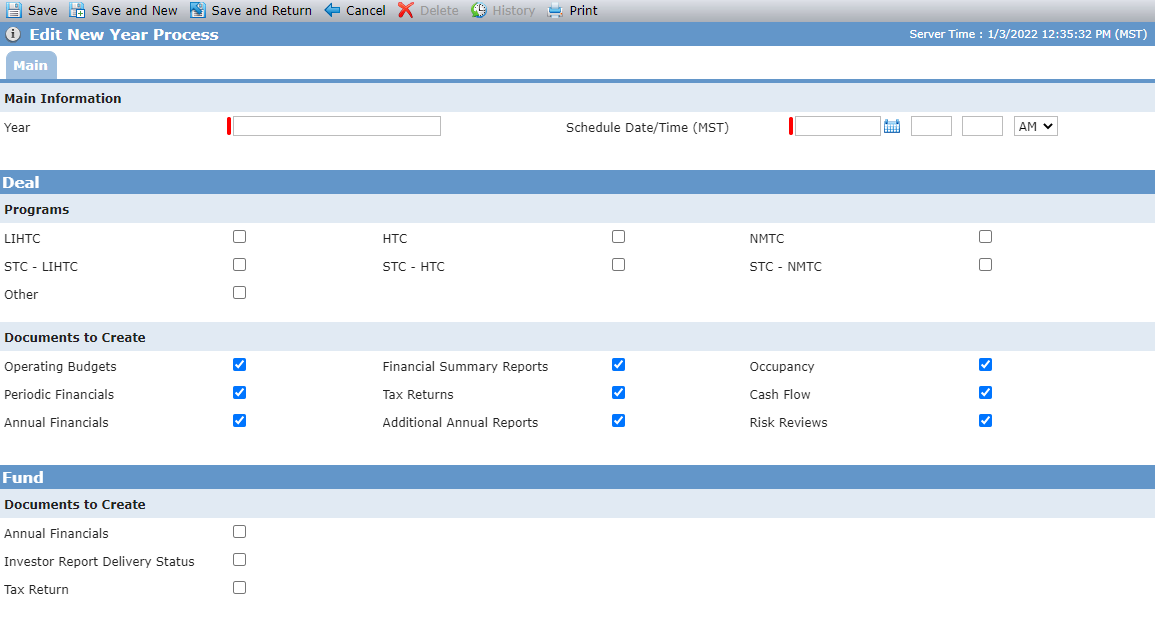
Task: Click the Edit New Year Process title
Action: pos(124,35)
